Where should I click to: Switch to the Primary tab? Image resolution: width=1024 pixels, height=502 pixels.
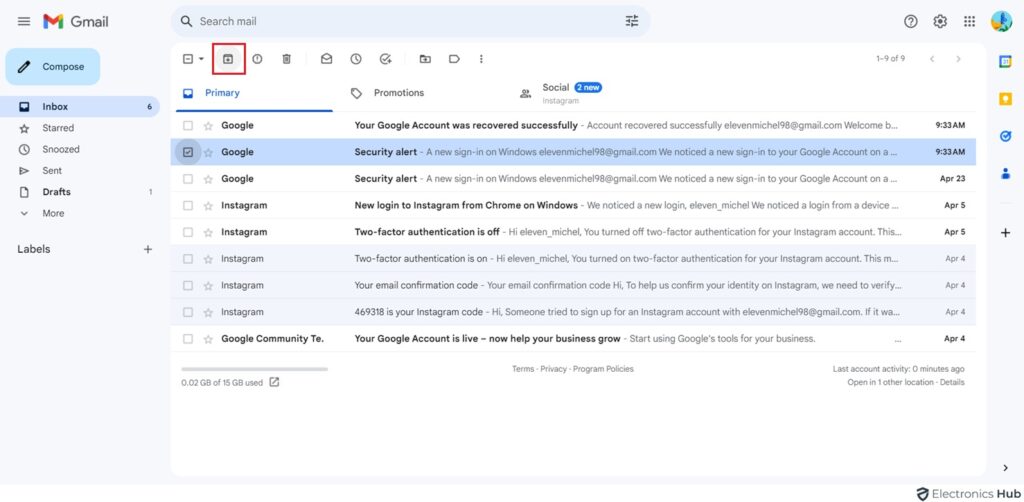(x=254, y=93)
